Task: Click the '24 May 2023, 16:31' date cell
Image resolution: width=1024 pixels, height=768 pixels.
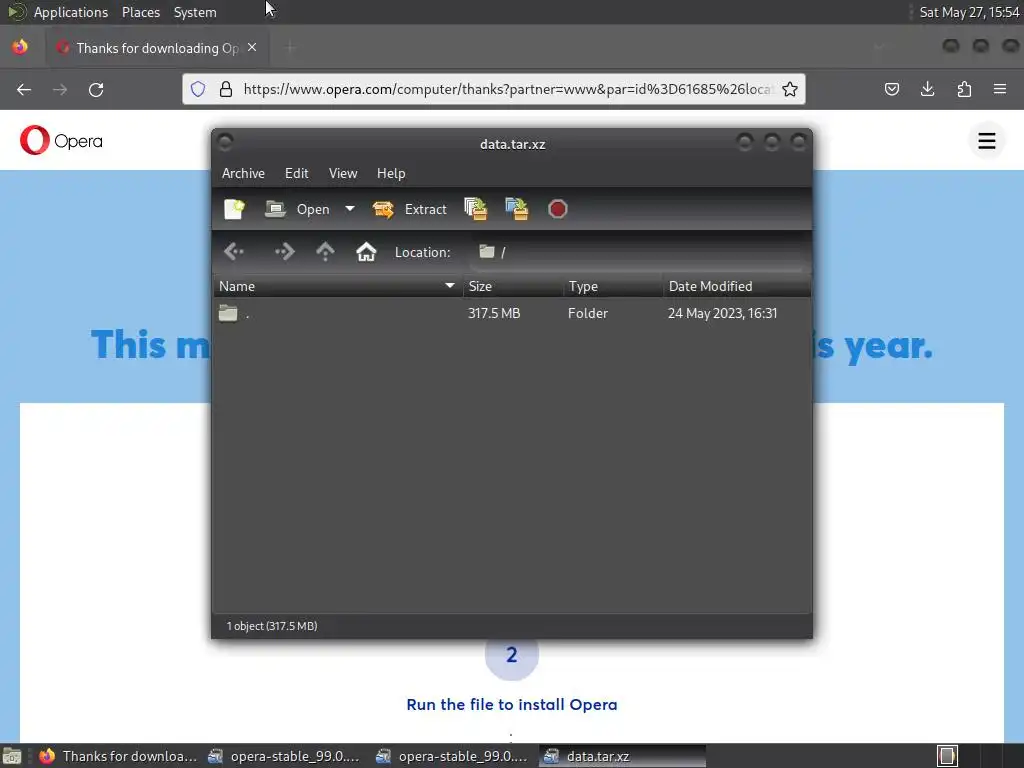Action: pyautogui.click(x=722, y=313)
